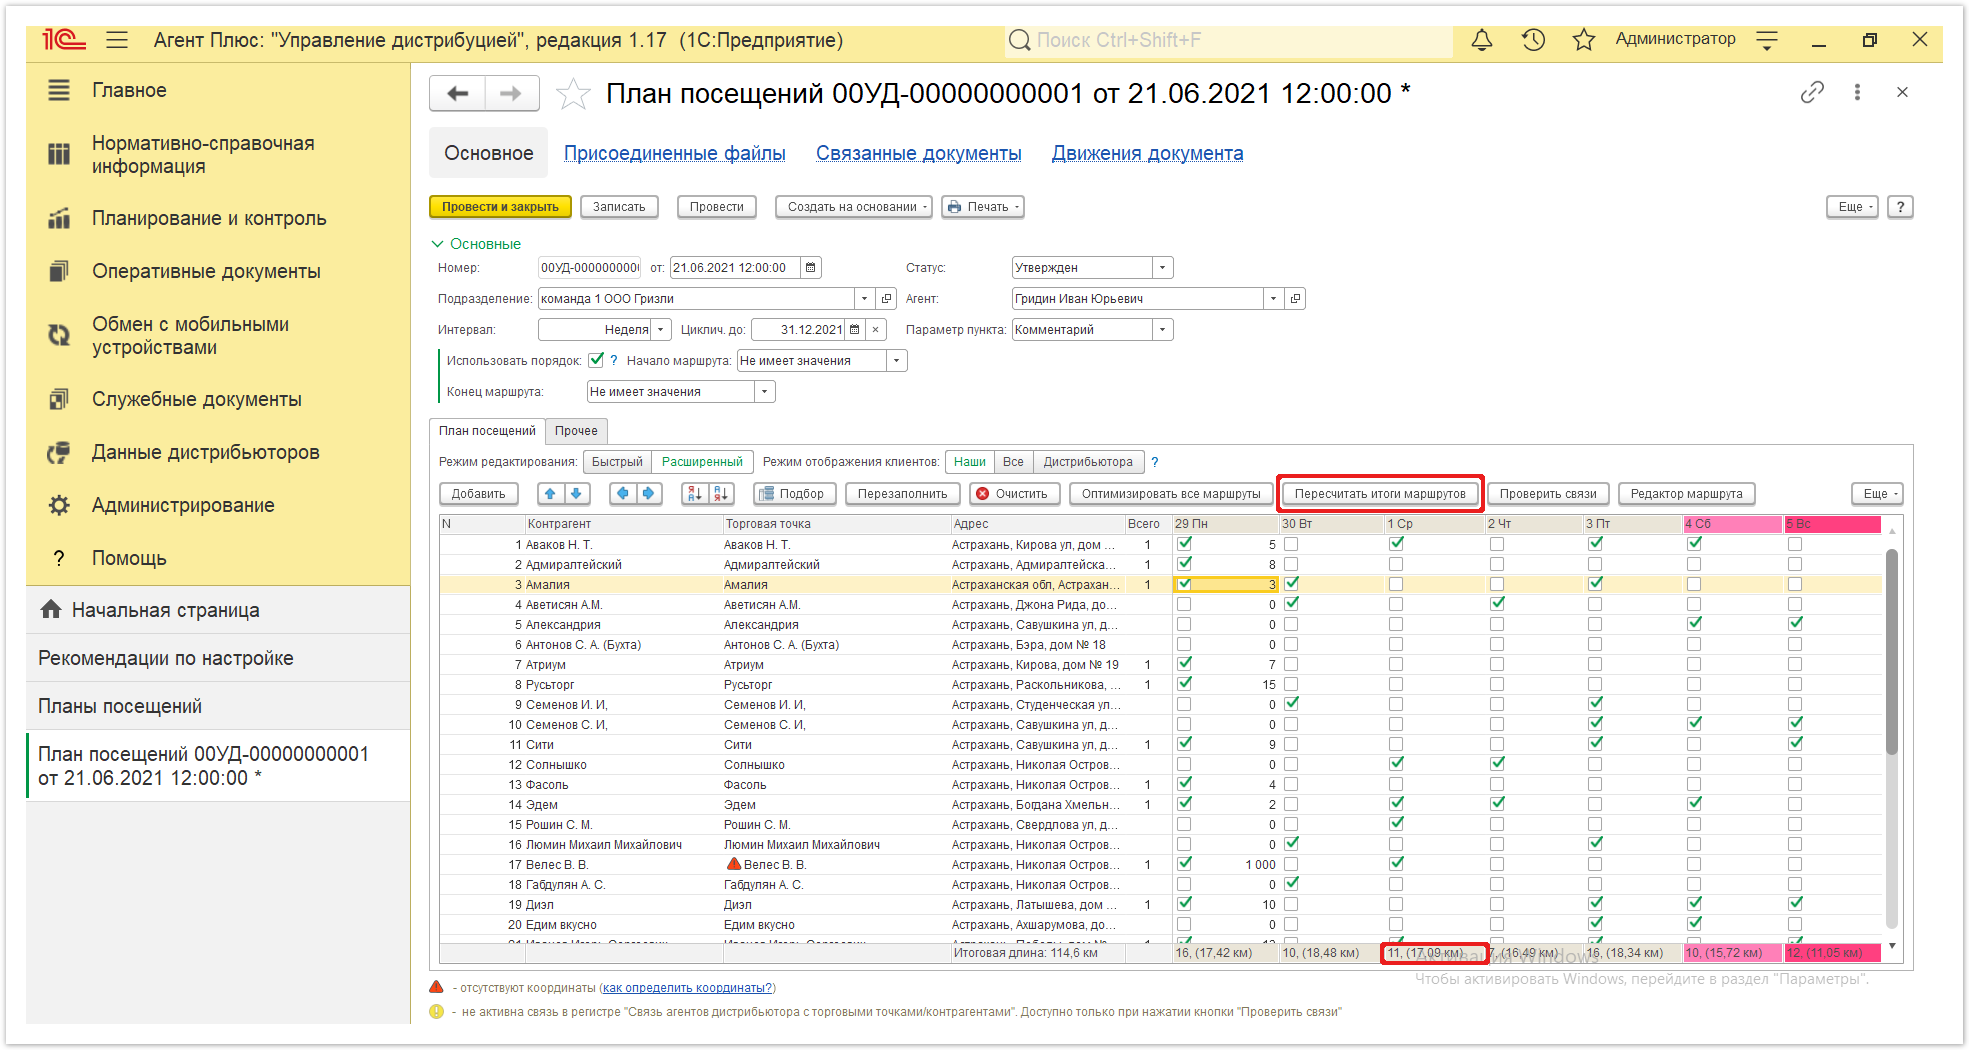Move the row up with the blue up arrow
This screenshot has width=1969, height=1050.
(550, 493)
